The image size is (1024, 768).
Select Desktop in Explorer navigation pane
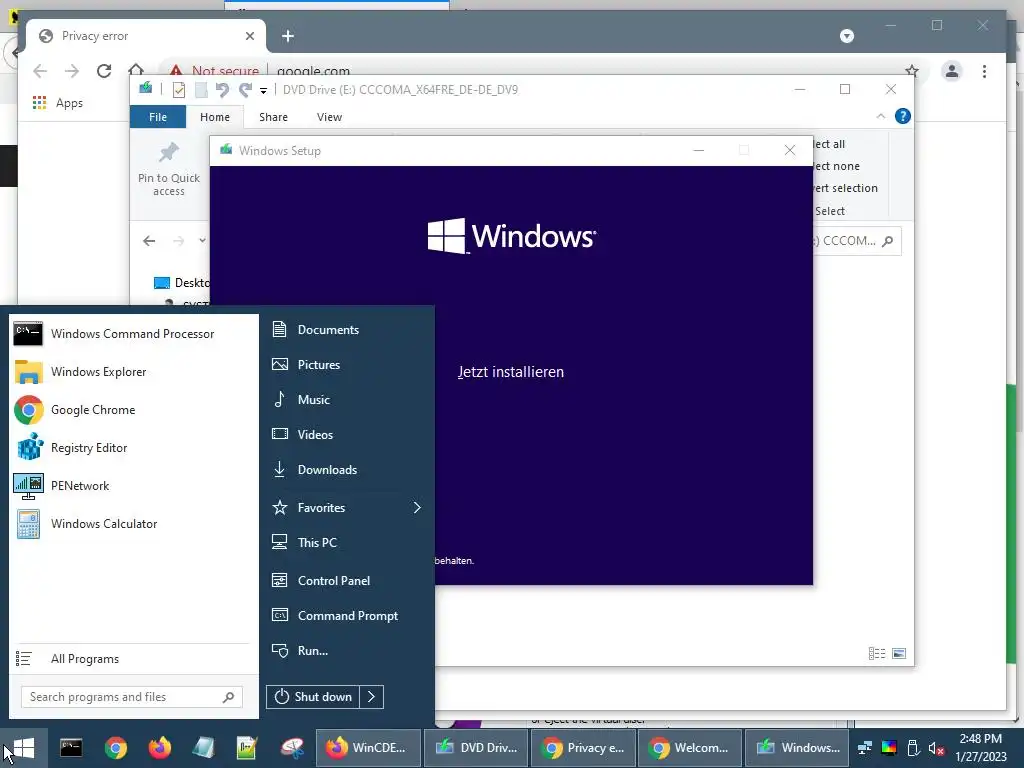click(180, 283)
